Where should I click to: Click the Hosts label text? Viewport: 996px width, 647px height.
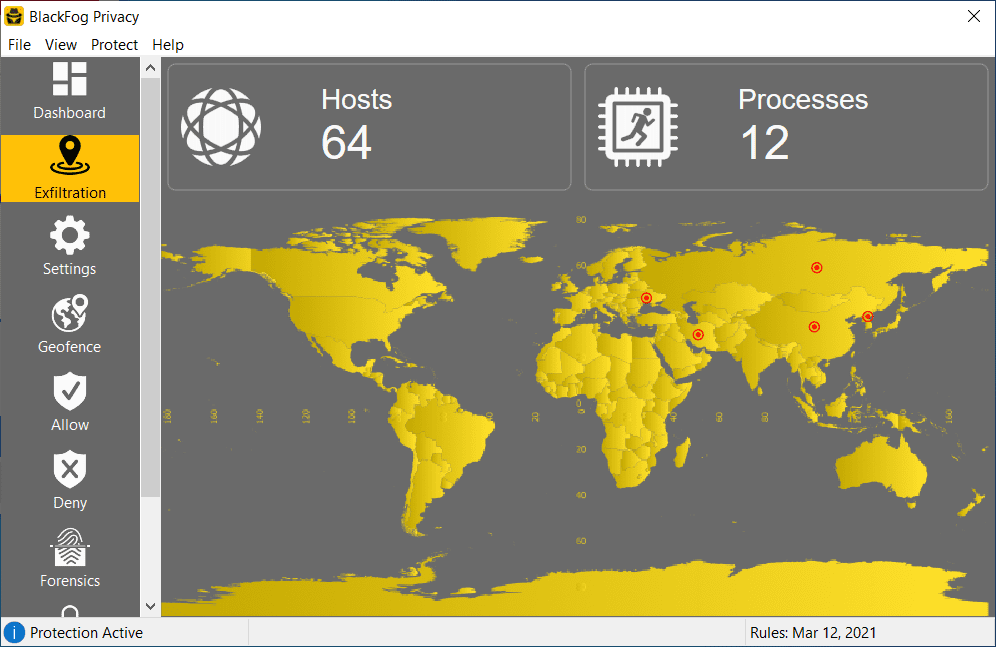point(356,100)
